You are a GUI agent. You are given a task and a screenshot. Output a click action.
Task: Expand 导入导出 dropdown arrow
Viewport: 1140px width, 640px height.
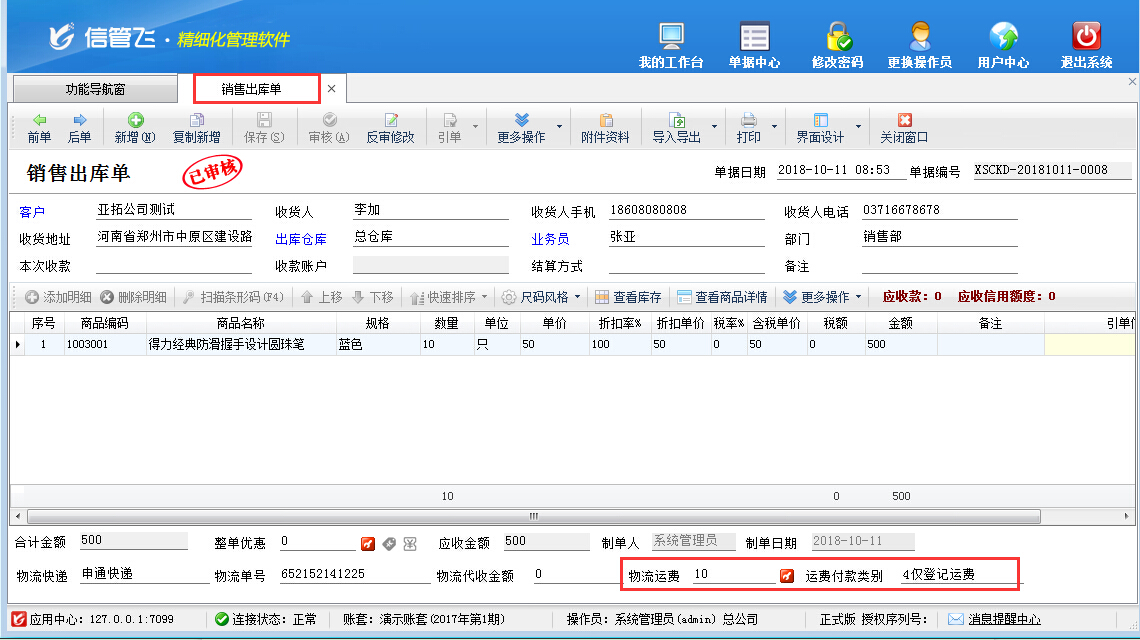tap(714, 127)
